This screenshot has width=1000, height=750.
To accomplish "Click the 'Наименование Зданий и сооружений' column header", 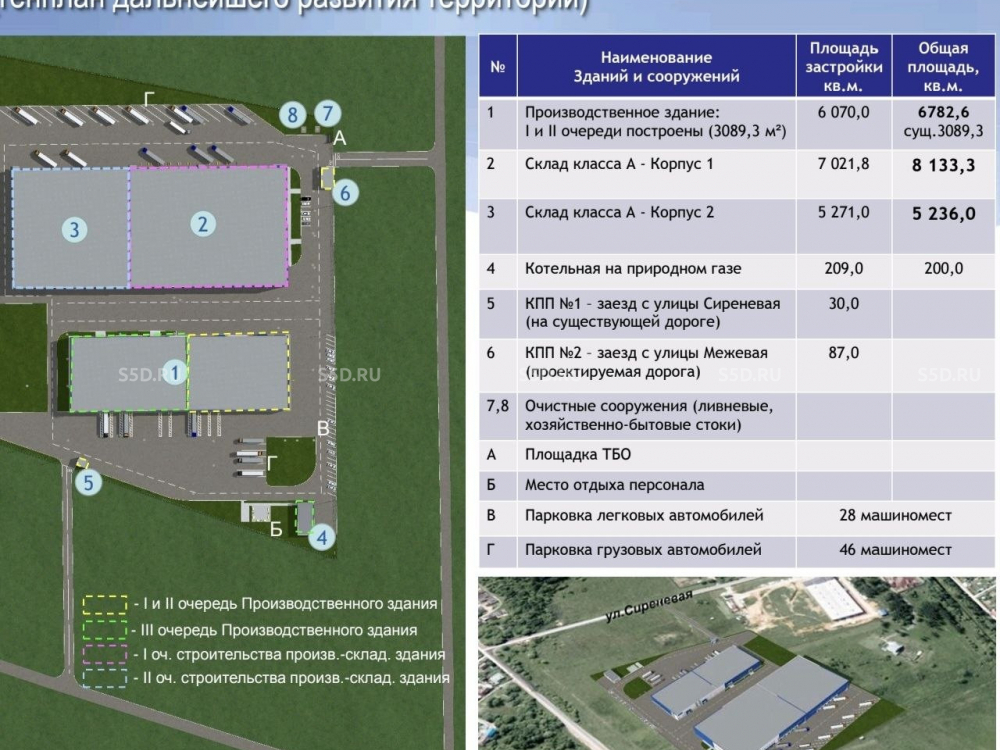I will (656, 67).
